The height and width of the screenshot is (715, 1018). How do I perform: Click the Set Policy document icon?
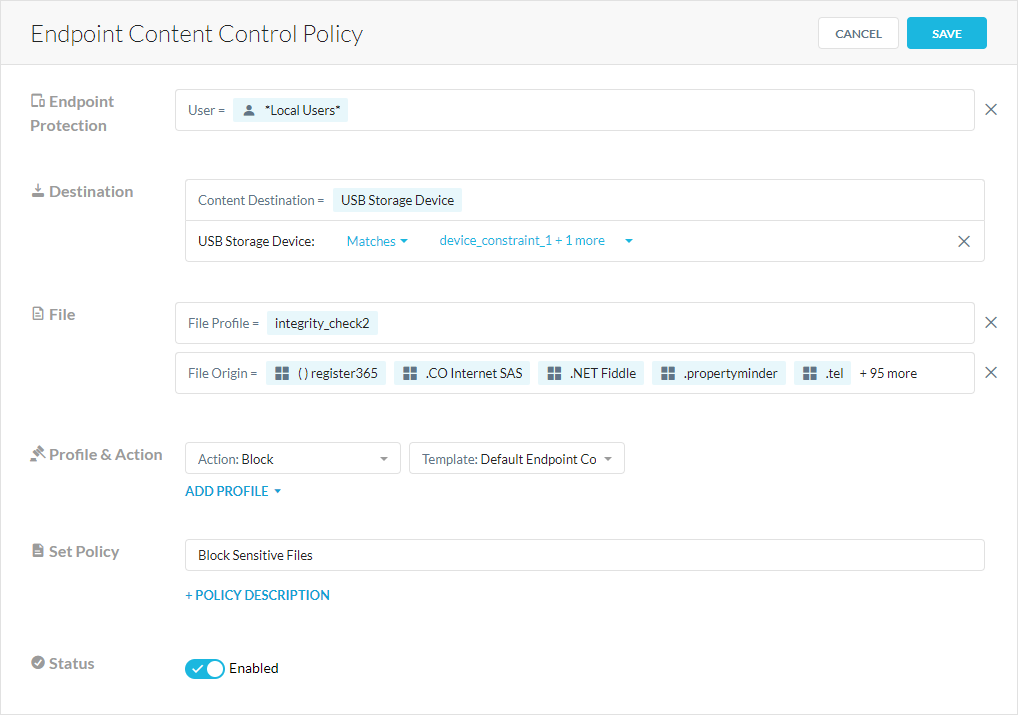38,550
